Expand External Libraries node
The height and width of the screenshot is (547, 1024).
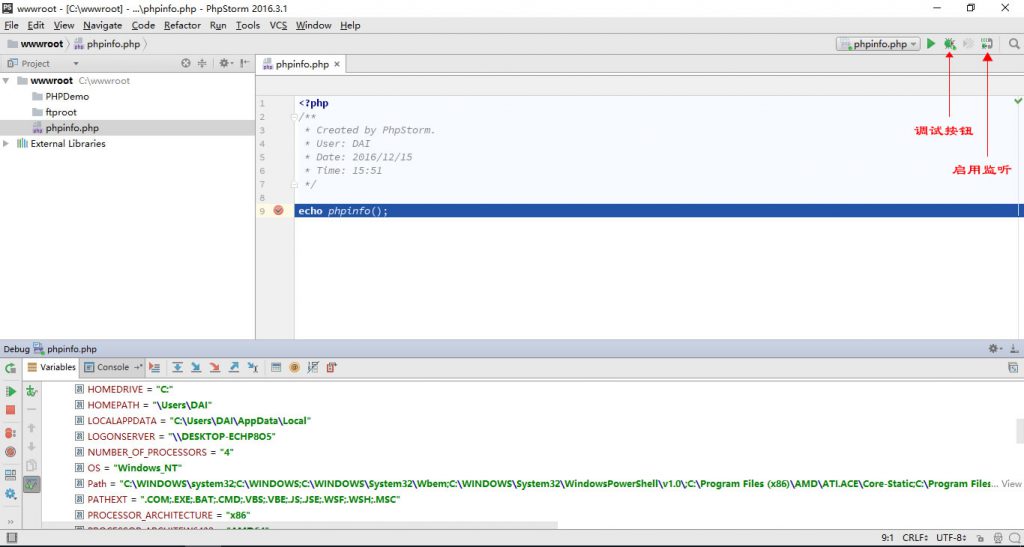(6, 144)
